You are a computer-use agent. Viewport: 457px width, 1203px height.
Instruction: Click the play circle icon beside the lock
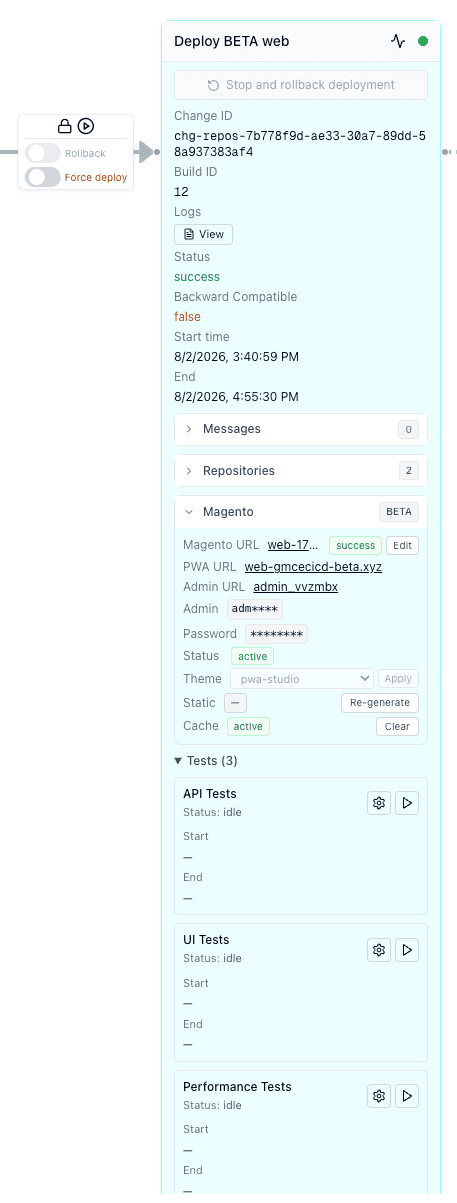click(x=86, y=126)
